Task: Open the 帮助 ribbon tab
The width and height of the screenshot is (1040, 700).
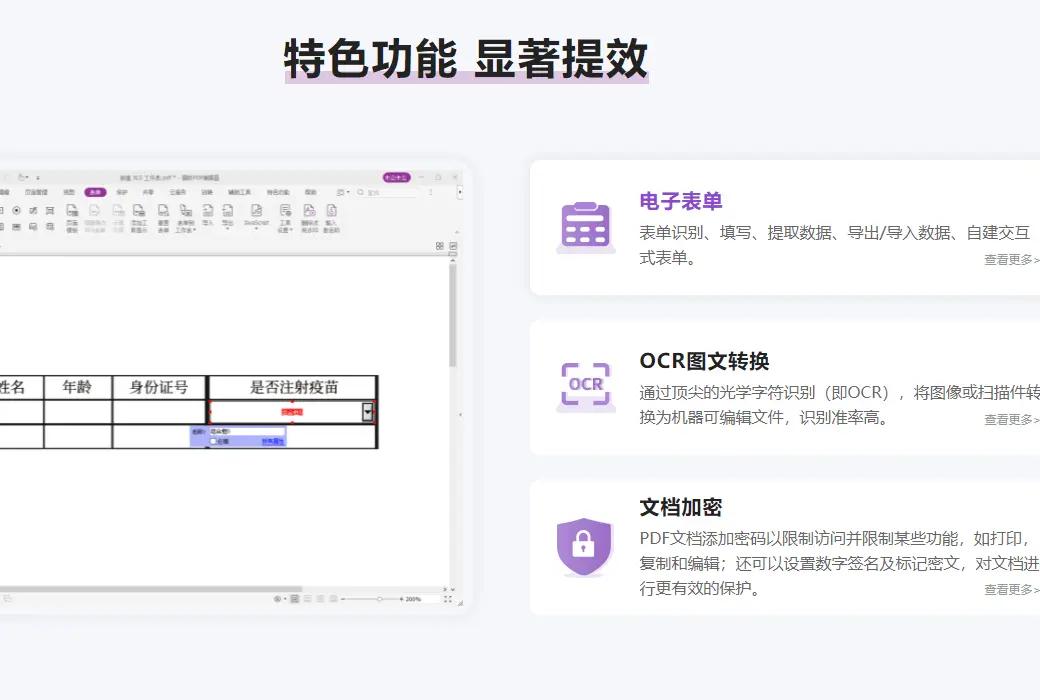Action: (x=310, y=192)
